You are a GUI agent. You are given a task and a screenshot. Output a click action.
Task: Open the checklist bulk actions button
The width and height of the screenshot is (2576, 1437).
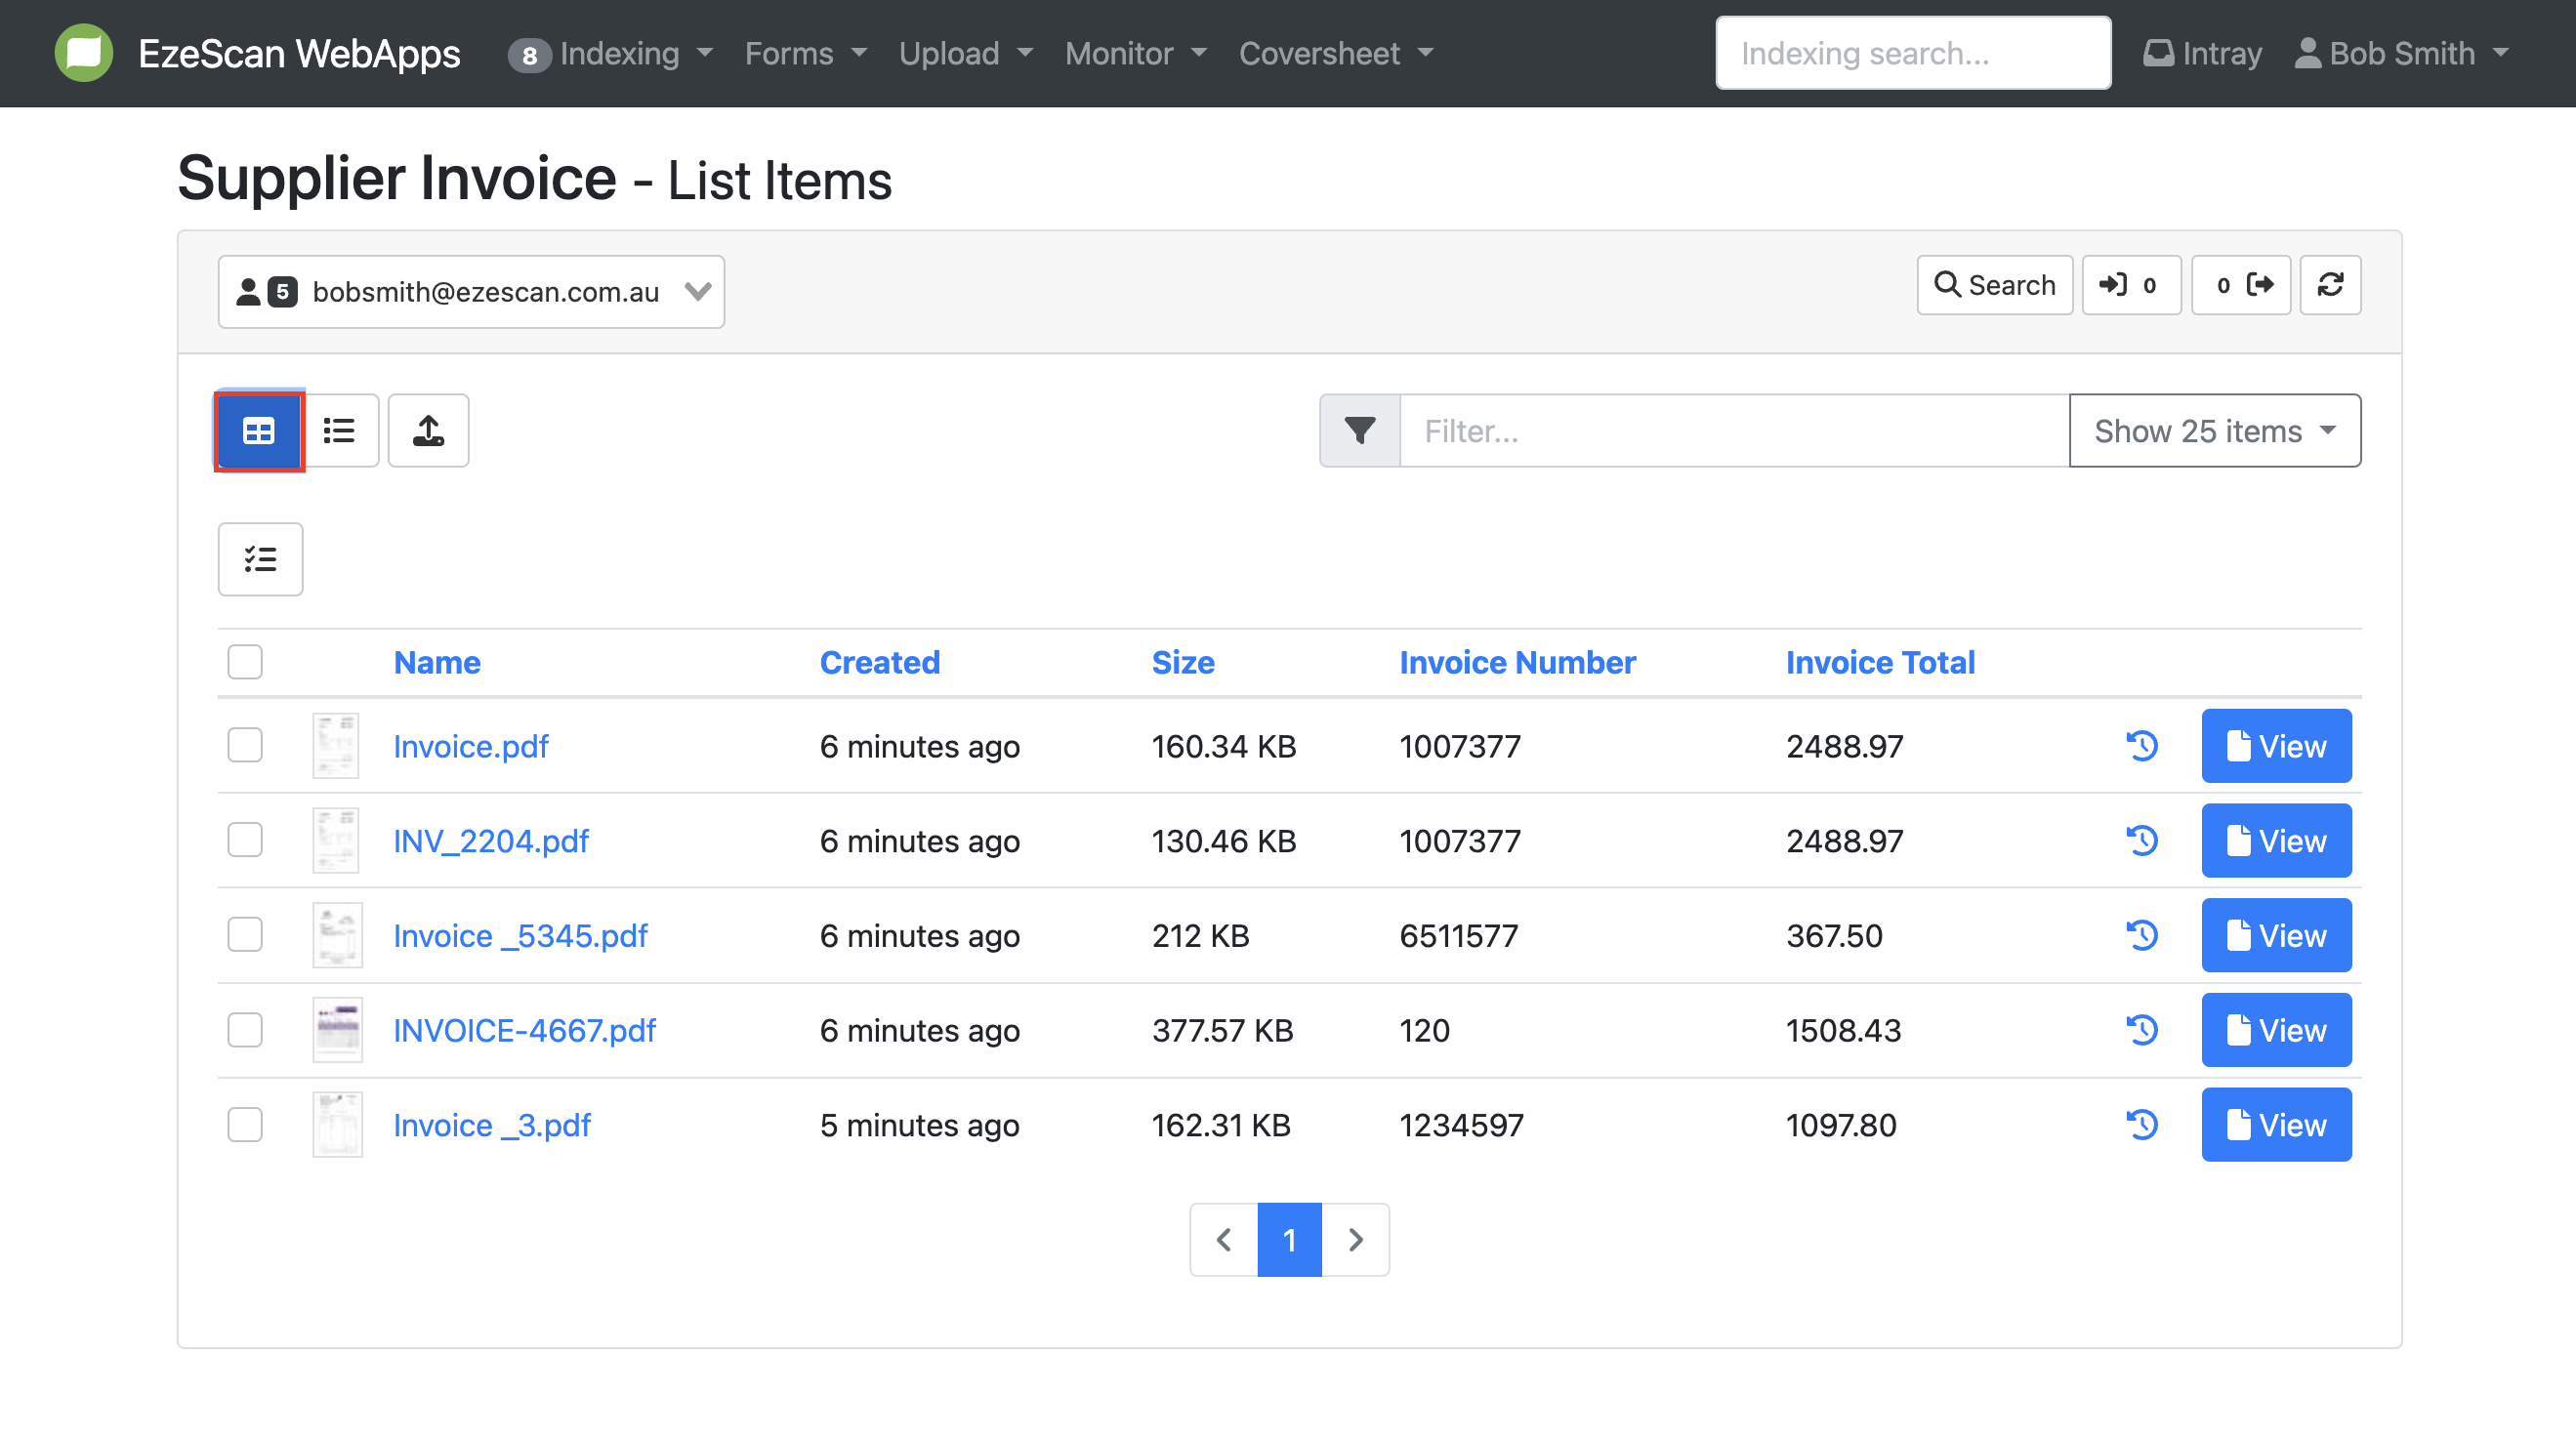260,559
